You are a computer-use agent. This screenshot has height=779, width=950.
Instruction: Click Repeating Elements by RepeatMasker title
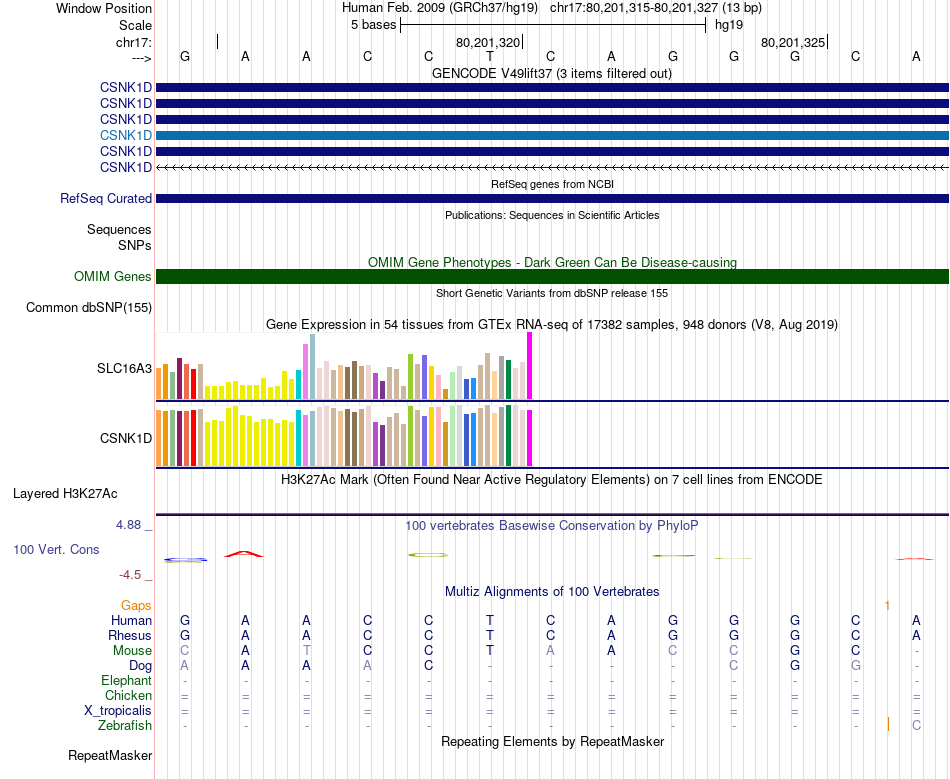[x=553, y=742]
